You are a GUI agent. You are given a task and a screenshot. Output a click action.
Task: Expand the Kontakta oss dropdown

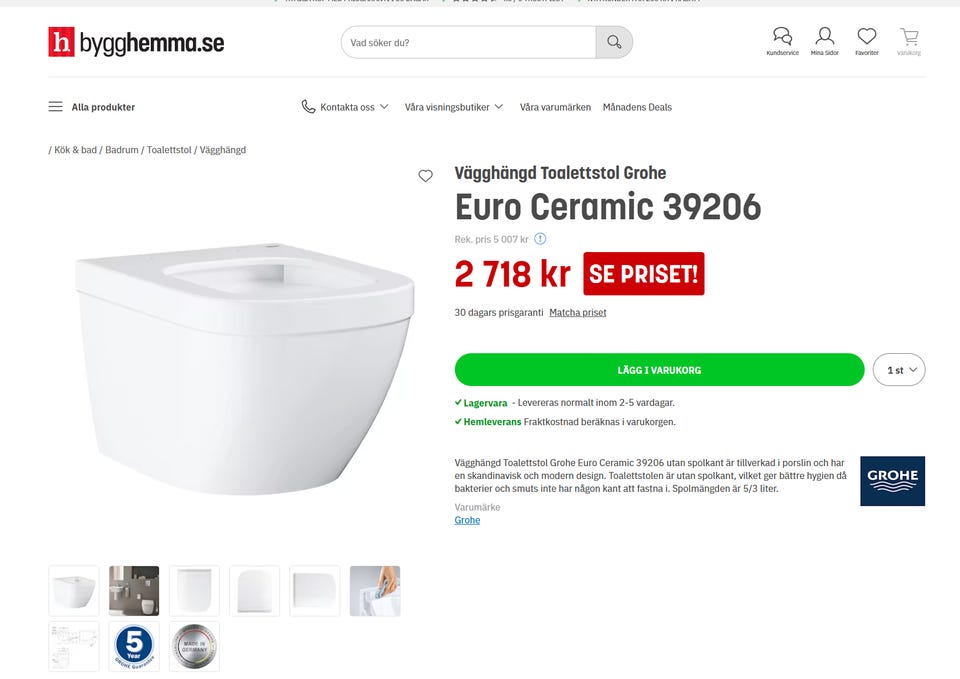(x=345, y=107)
